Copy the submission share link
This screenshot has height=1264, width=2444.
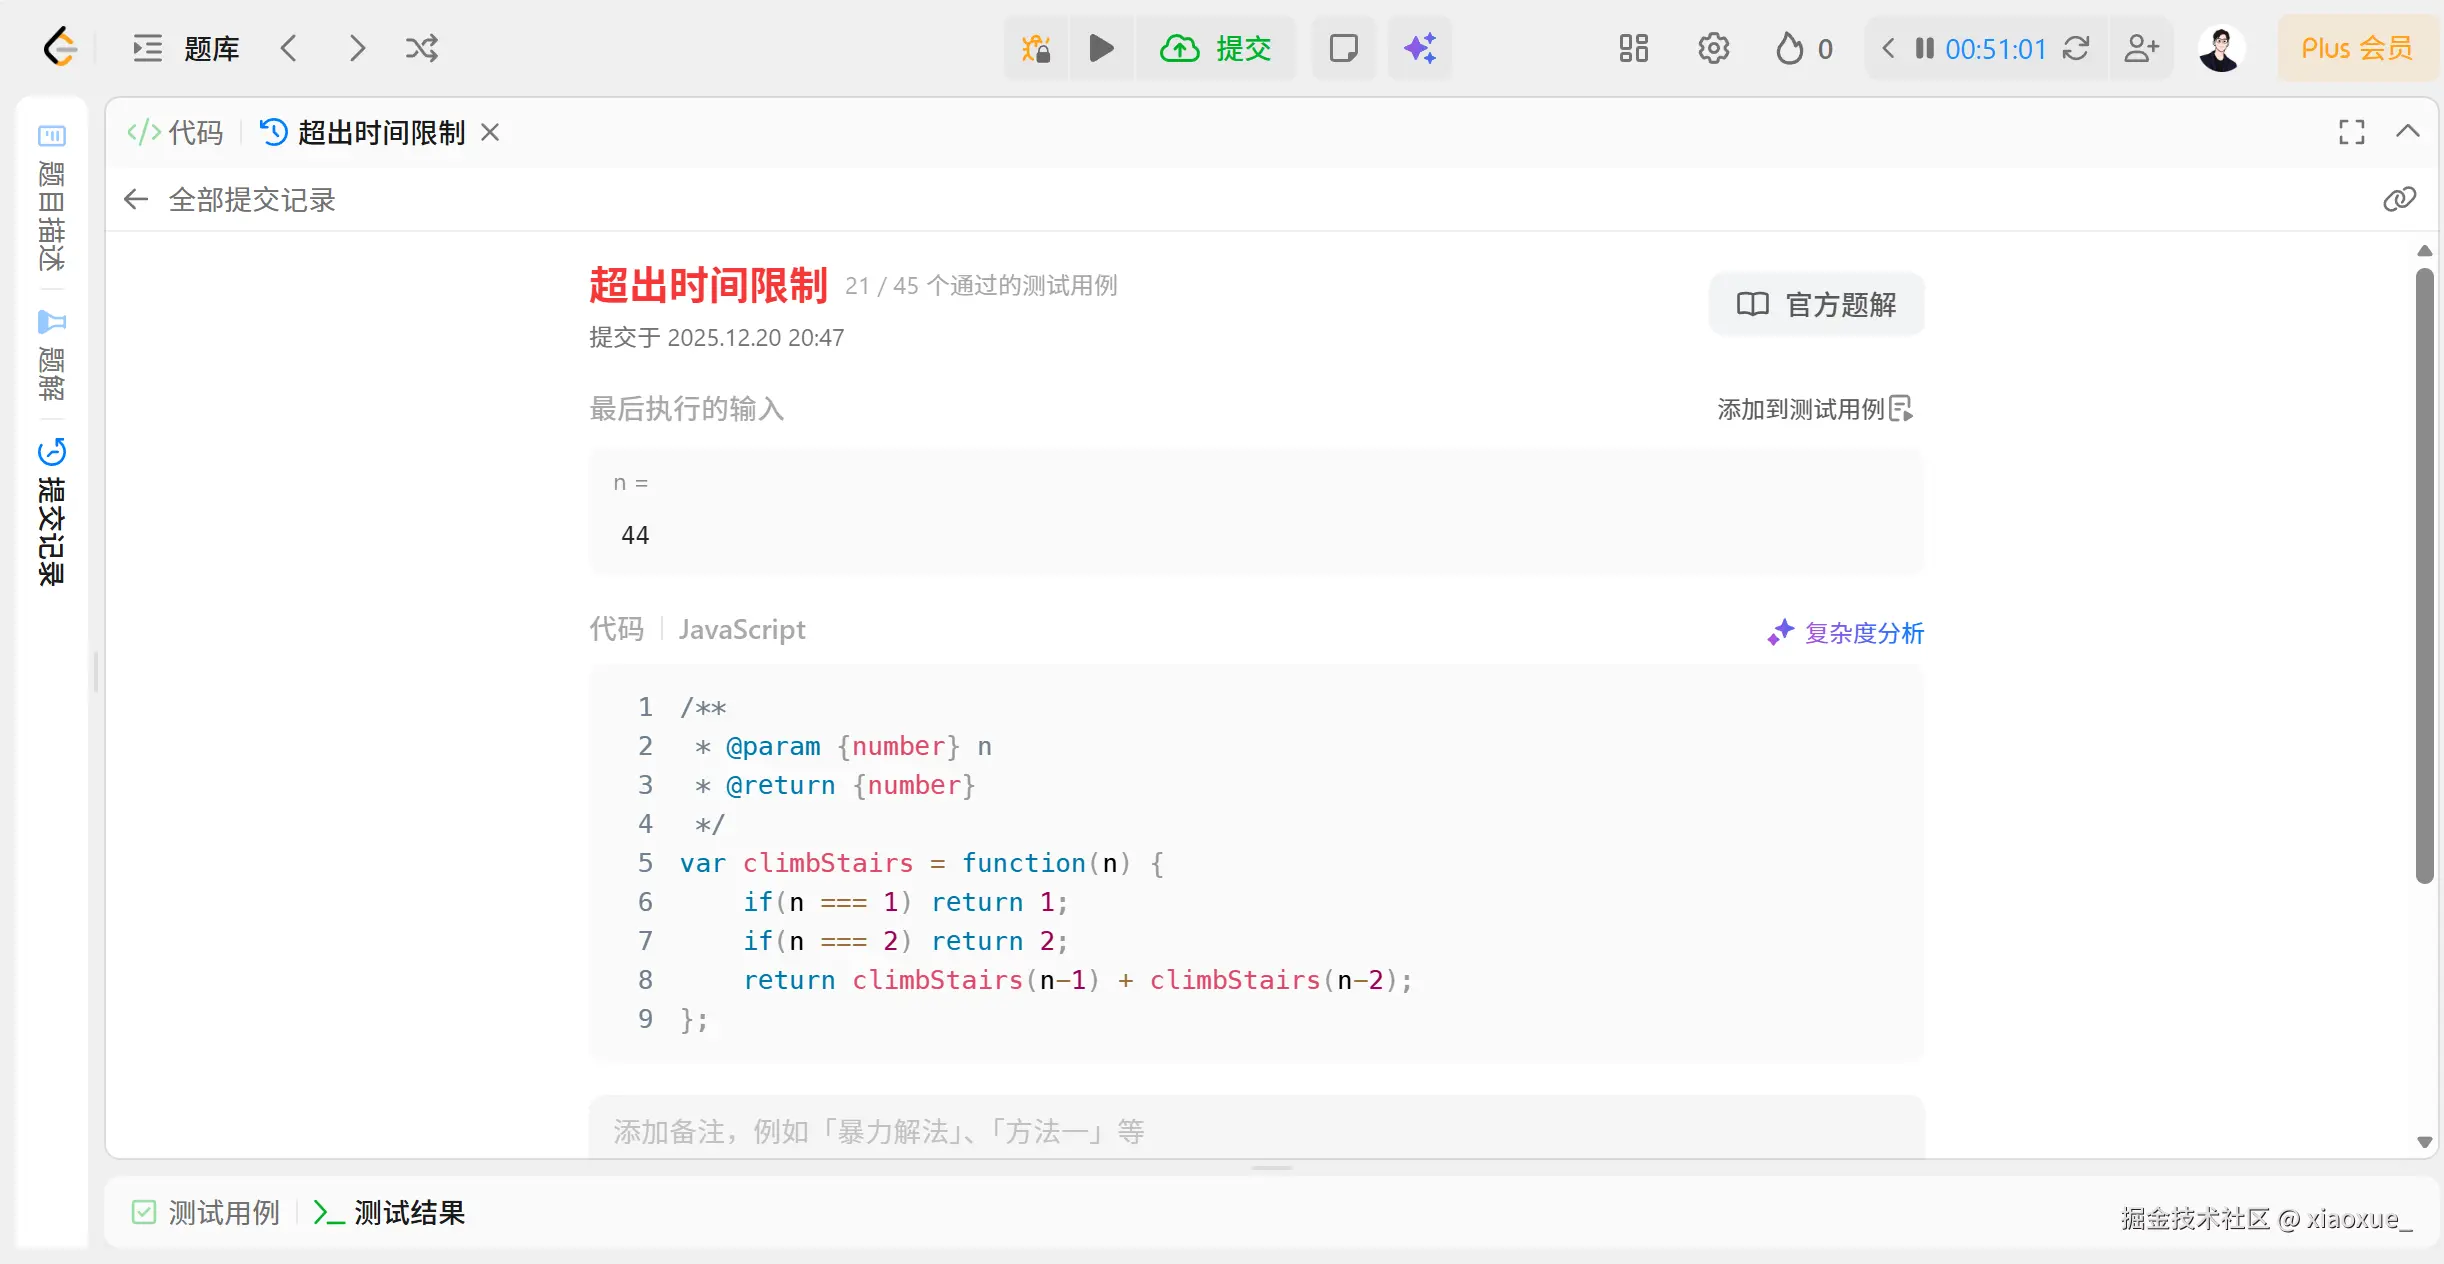pos(2399,198)
